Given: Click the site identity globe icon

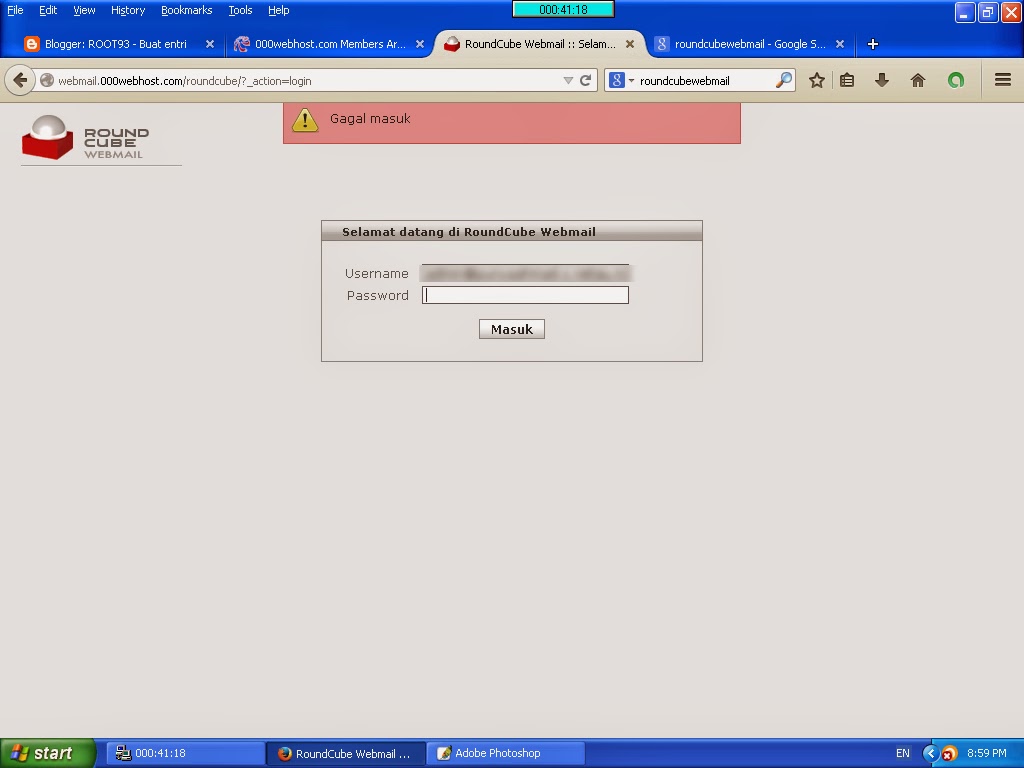Looking at the screenshot, I should tap(46, 80).
